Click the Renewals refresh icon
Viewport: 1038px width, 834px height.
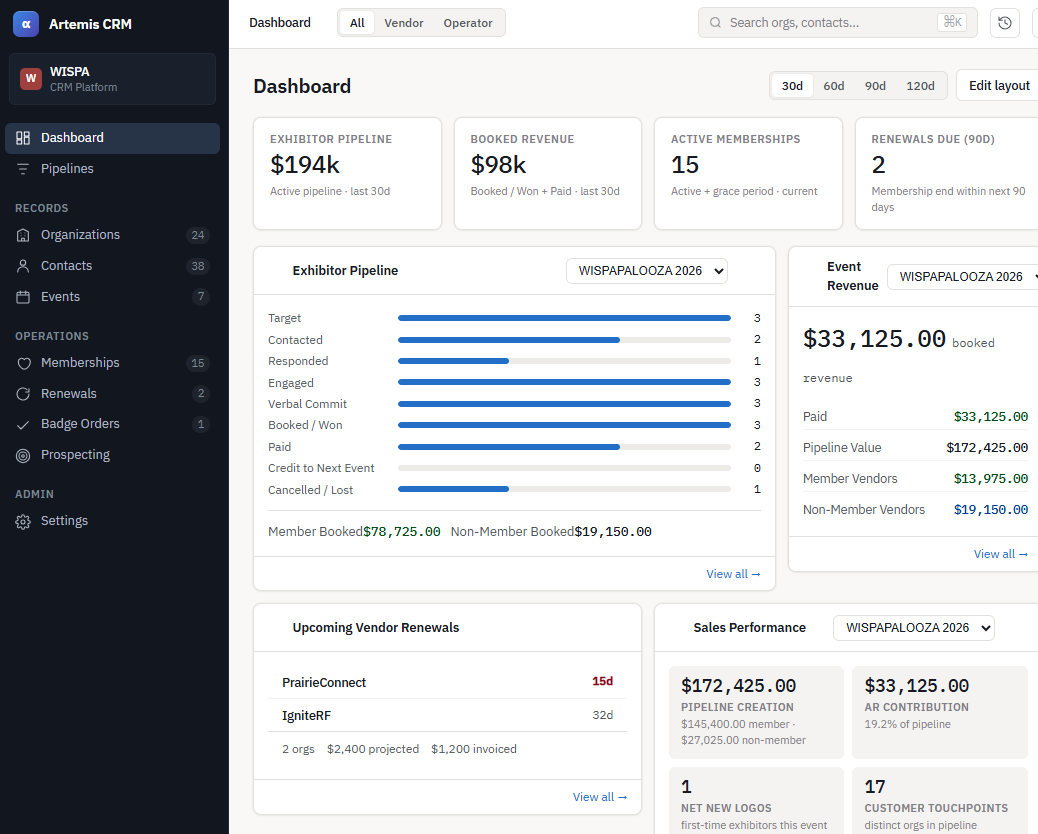pyautogui.click(x=23, y=394)
